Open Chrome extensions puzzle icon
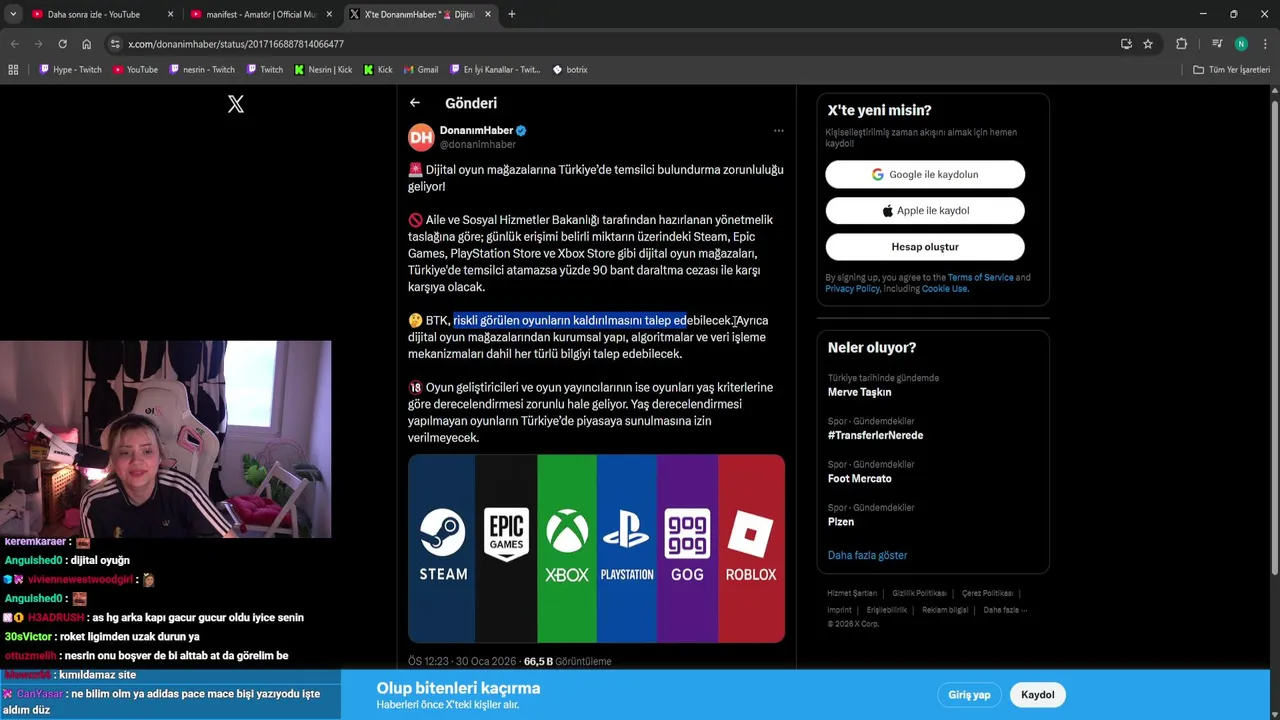This screenshot has width=1280, height=720. (x=1181, y=44)
